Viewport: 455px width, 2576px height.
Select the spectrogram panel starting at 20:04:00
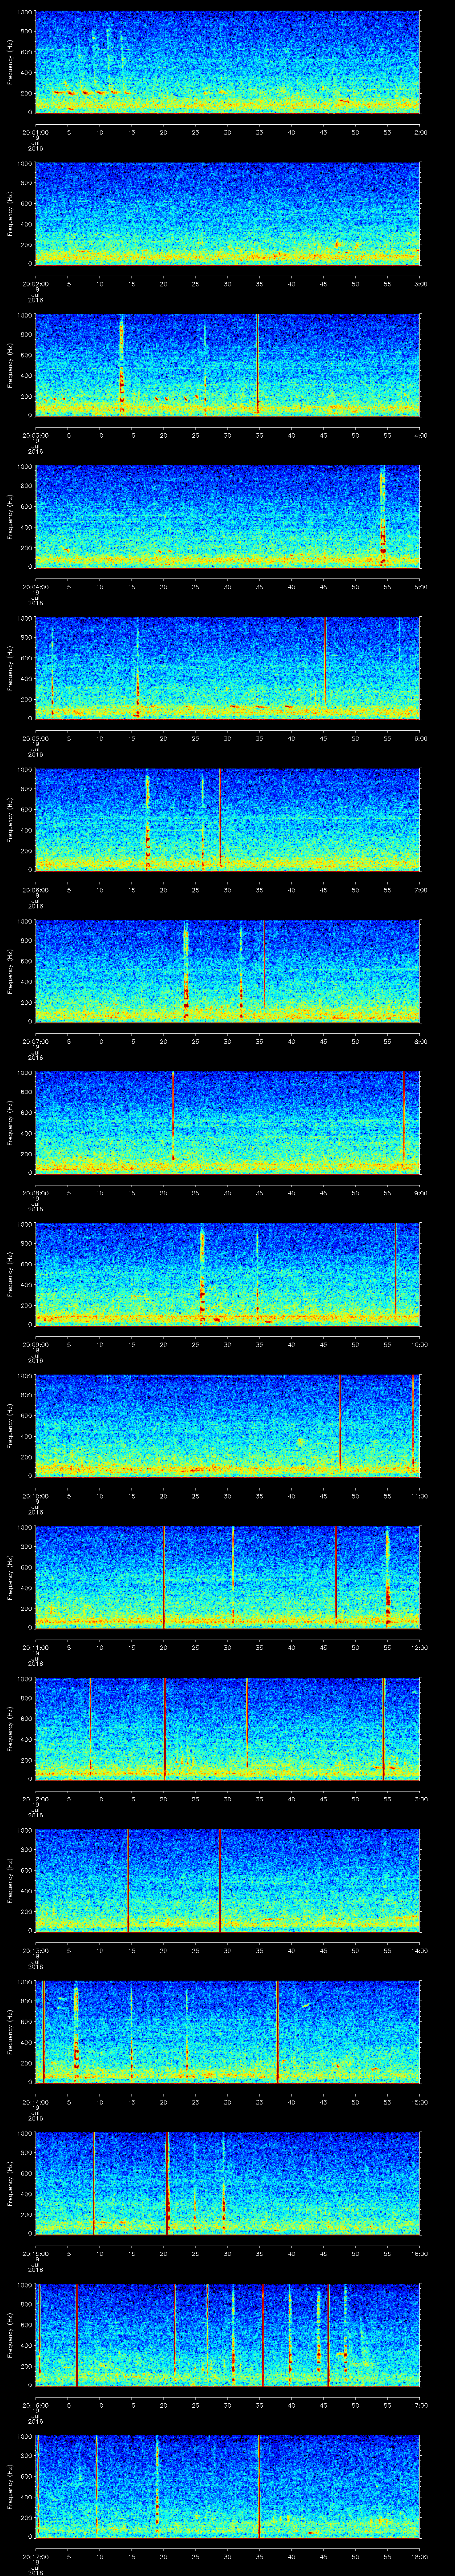click(228, 516)
